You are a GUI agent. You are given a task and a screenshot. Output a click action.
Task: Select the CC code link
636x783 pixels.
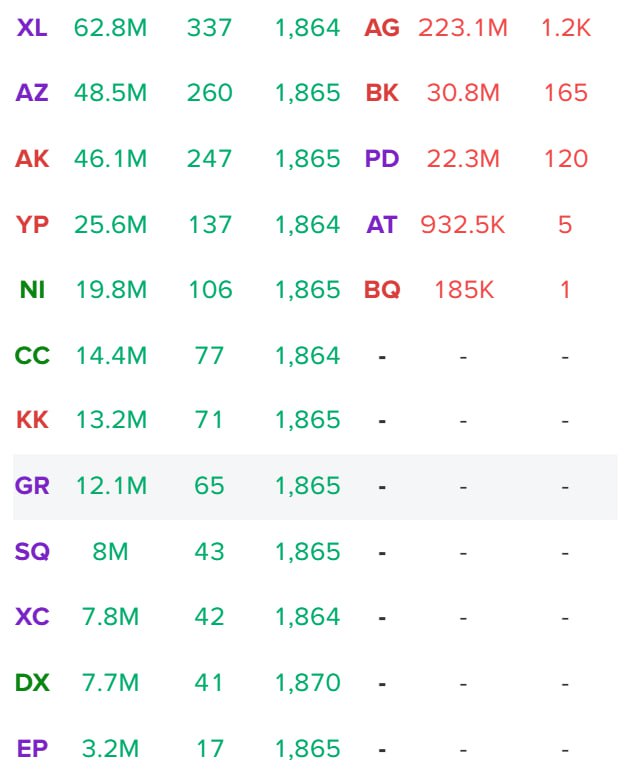32,356
